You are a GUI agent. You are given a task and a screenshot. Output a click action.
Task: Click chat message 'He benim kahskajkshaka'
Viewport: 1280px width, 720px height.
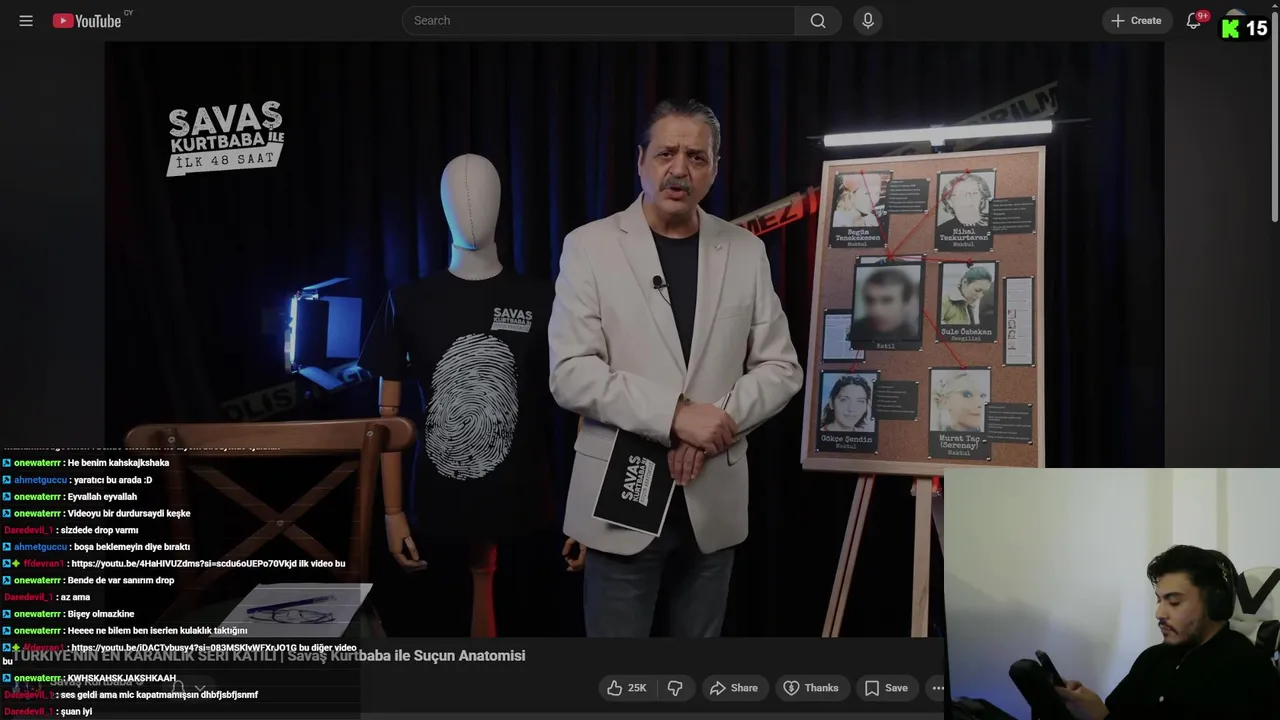[118, 463]
